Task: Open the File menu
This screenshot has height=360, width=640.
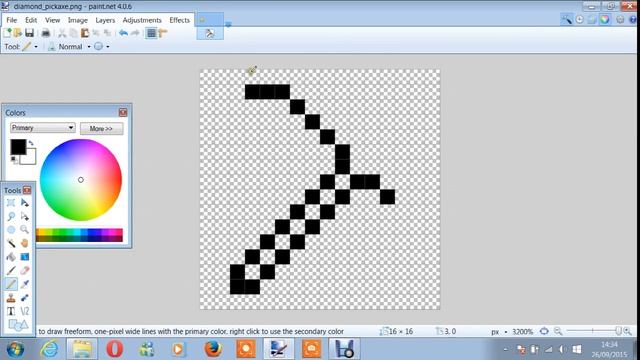Action: click(11, 20)
